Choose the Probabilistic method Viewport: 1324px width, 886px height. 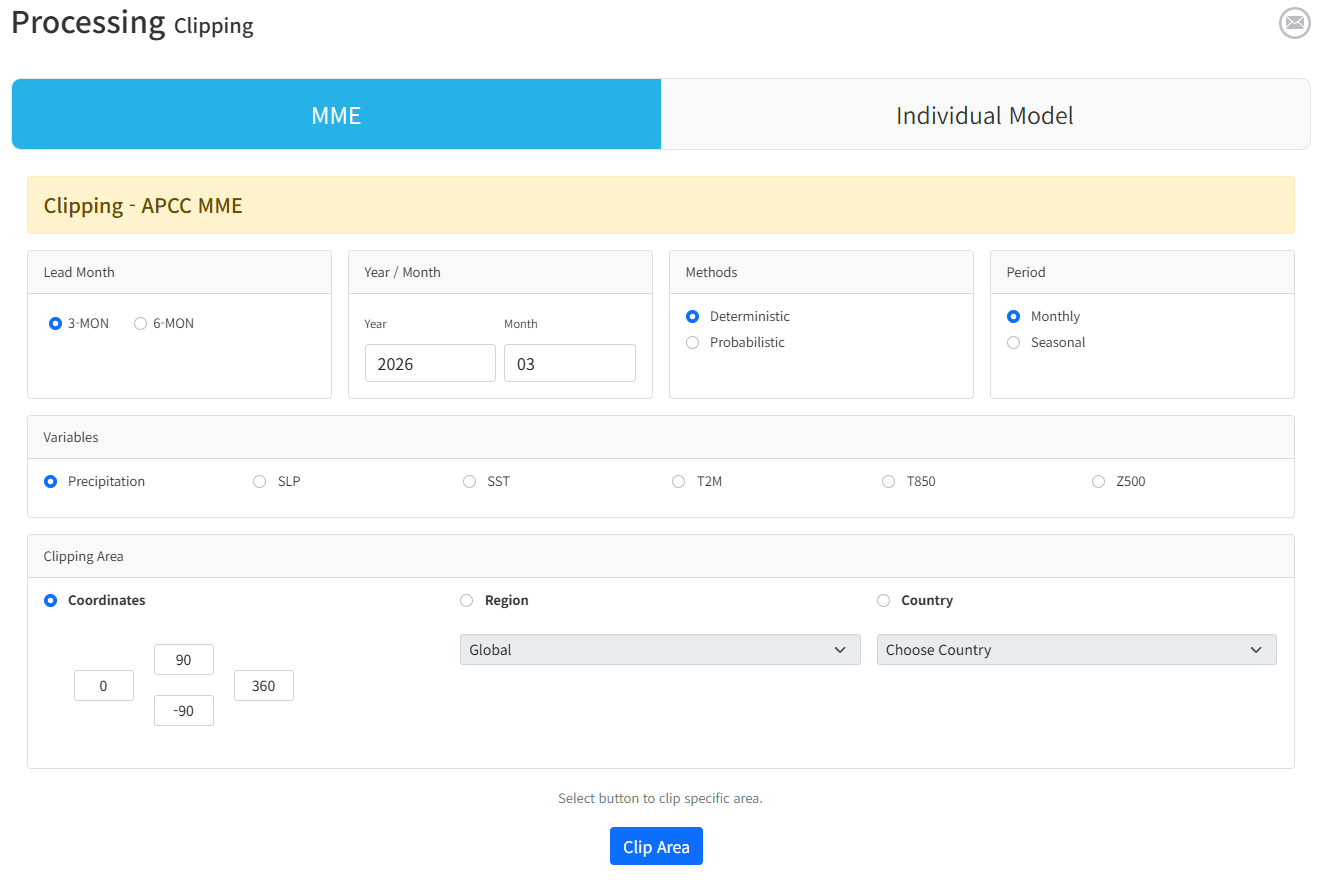point(693,343)
